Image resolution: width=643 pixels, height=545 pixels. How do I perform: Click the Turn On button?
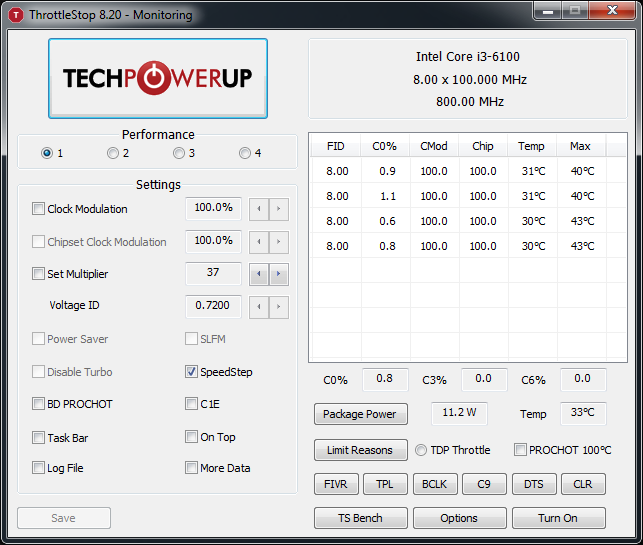coord(559,518)
